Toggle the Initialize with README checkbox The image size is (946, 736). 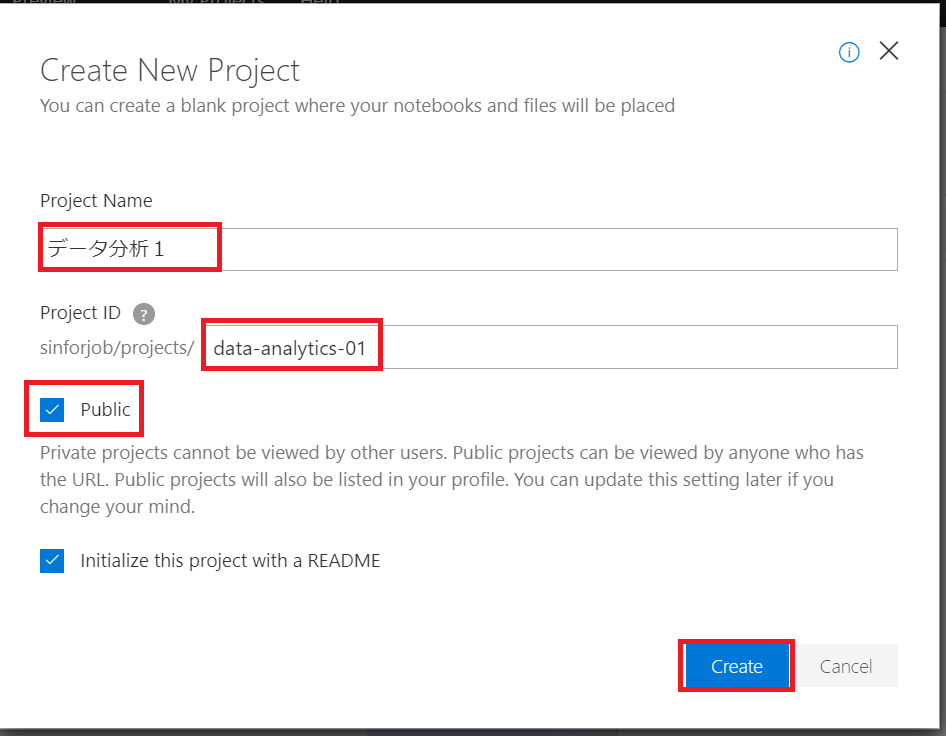(52, 560)
